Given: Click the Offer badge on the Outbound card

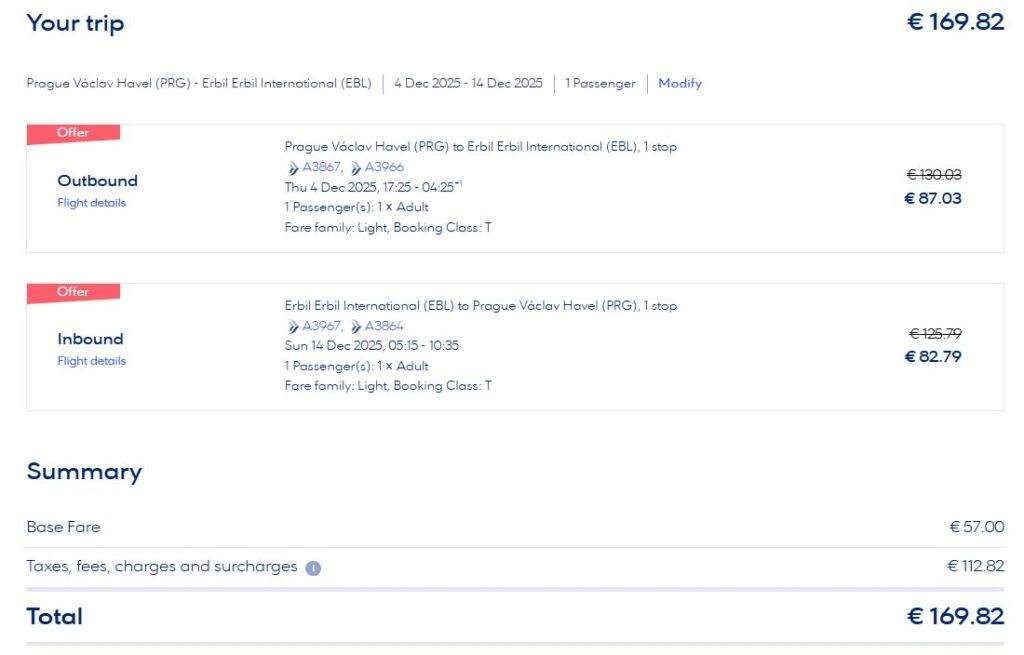Looking at the screenshot, I should 73,133.
